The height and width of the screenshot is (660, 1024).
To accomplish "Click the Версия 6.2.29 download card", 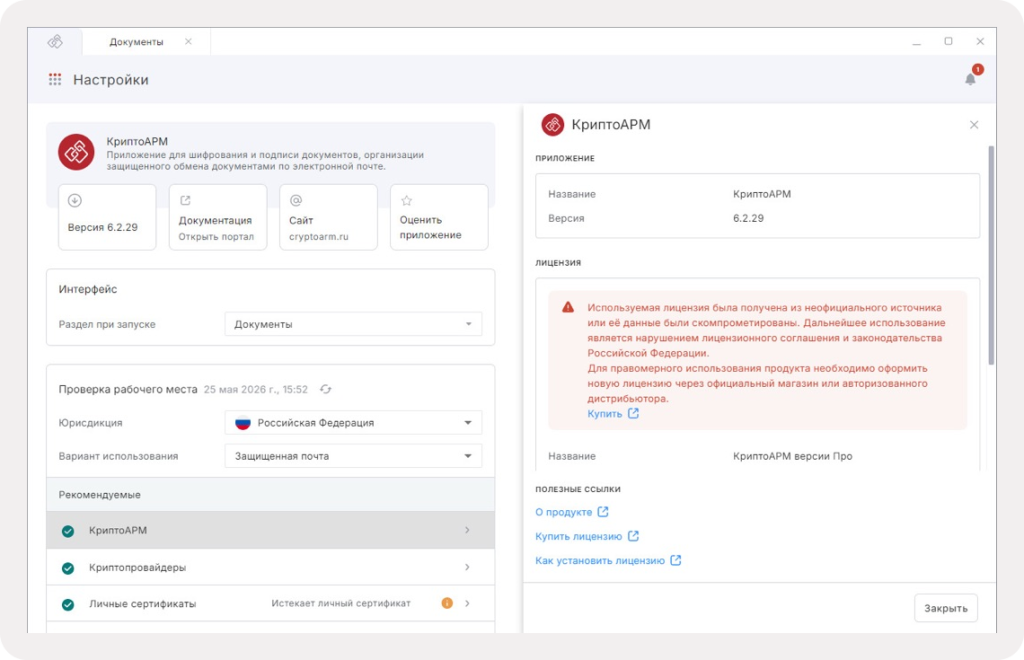I will [107, 217].
